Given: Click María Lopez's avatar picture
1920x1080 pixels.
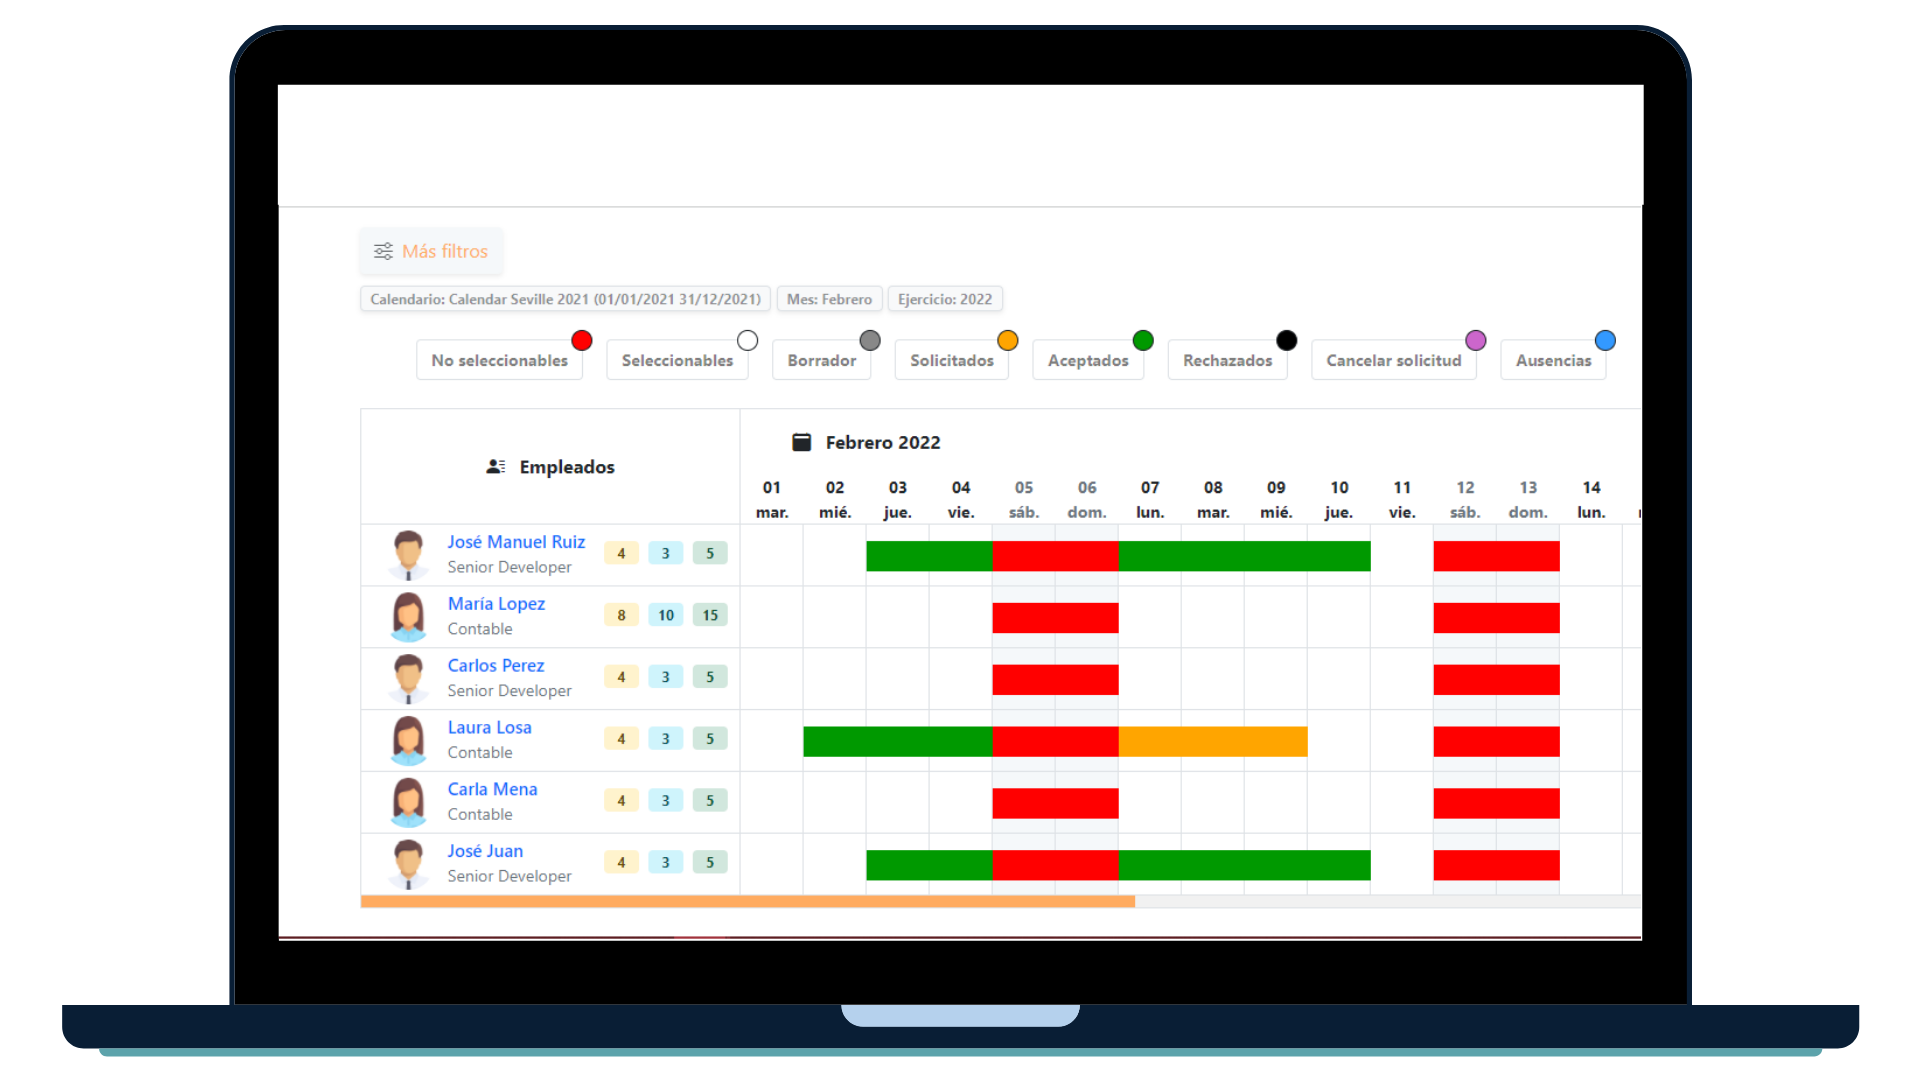Looking at the screenshot, I should click(408, 616).
